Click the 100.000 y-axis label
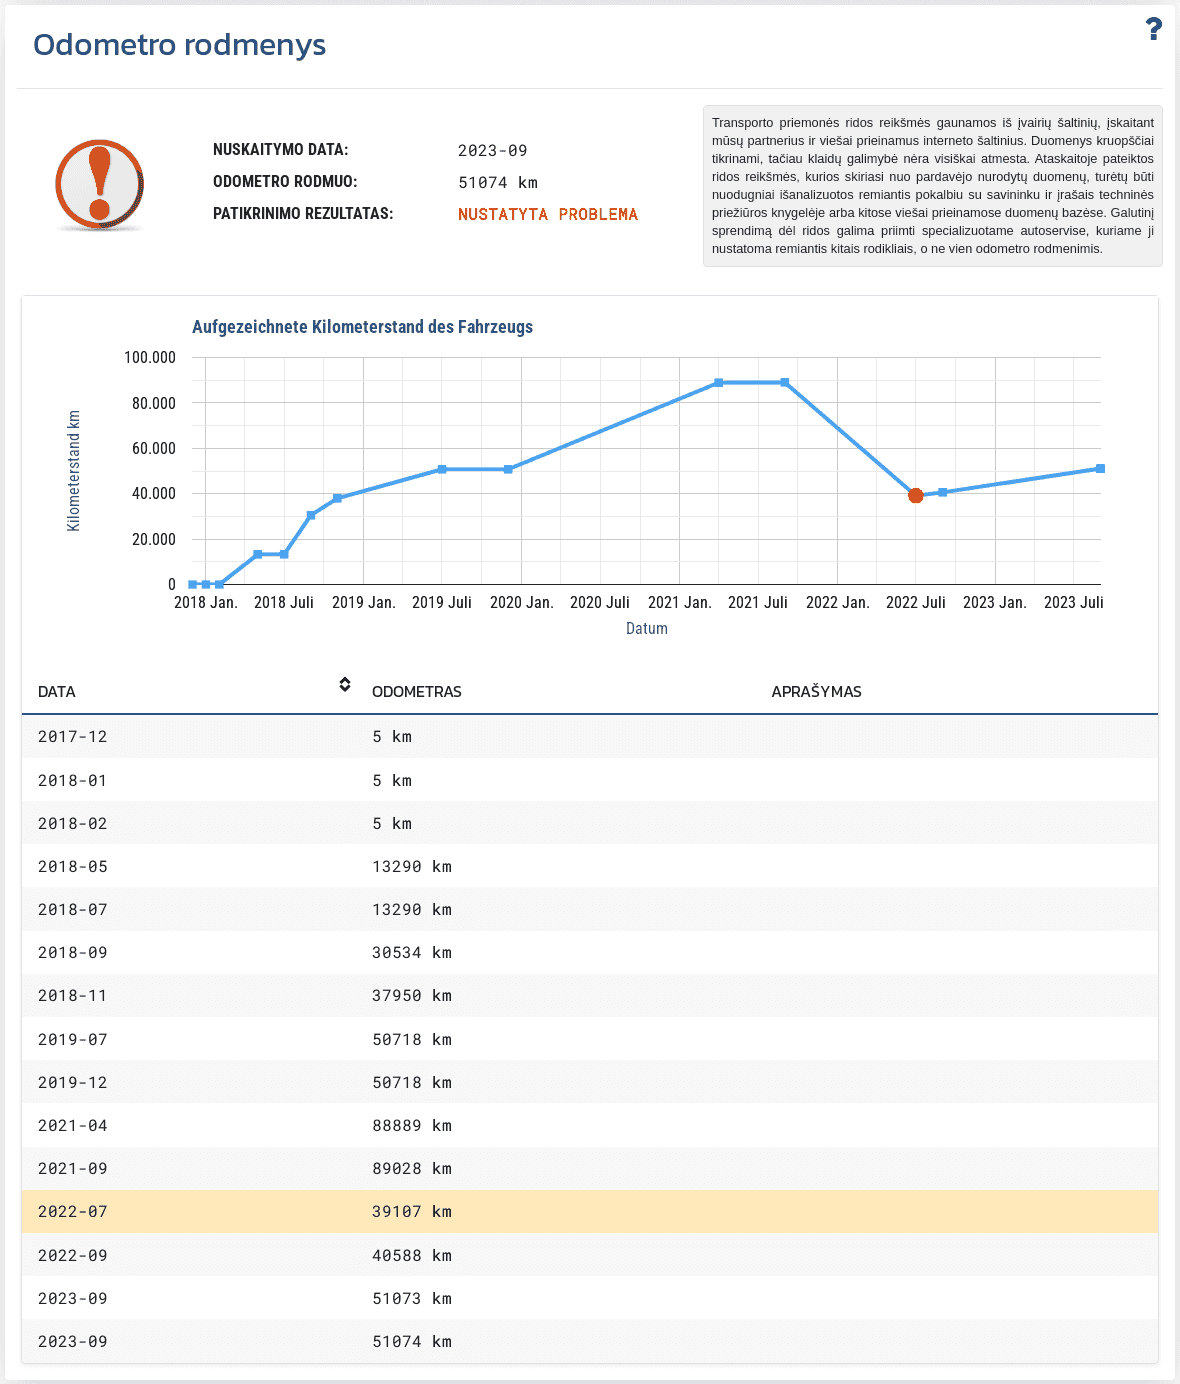Image resolution: width=1180 pixels, height=1384 pixels. tap(150, 358)
